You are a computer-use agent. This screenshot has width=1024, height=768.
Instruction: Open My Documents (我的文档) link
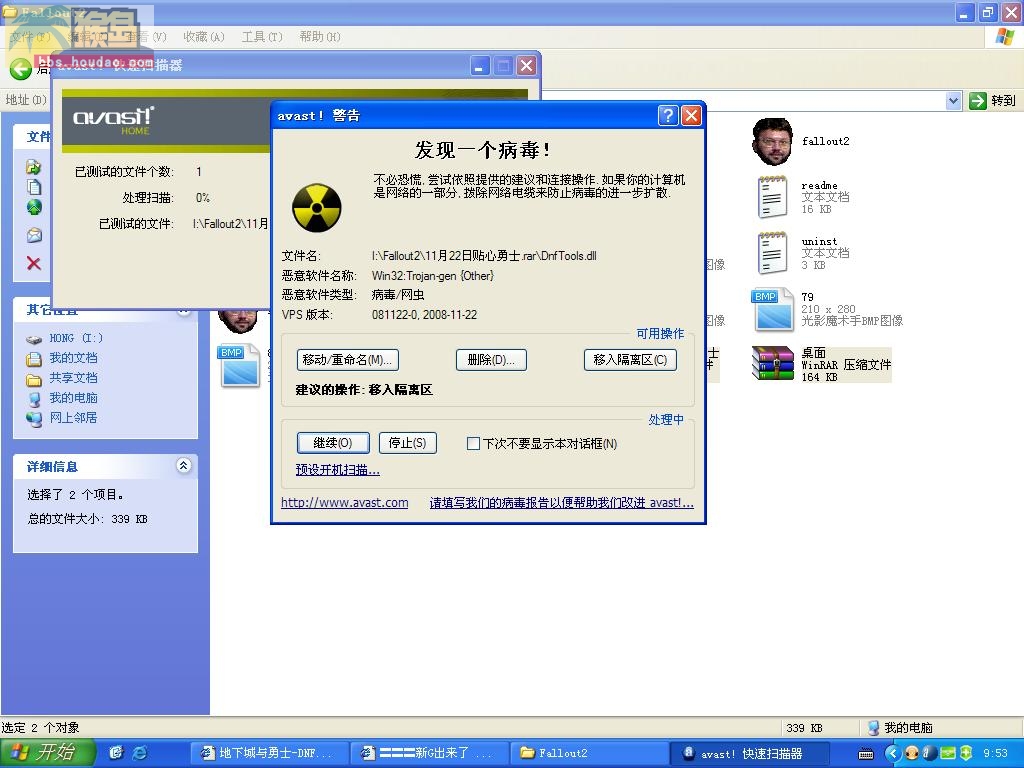(x=73, y=358)
